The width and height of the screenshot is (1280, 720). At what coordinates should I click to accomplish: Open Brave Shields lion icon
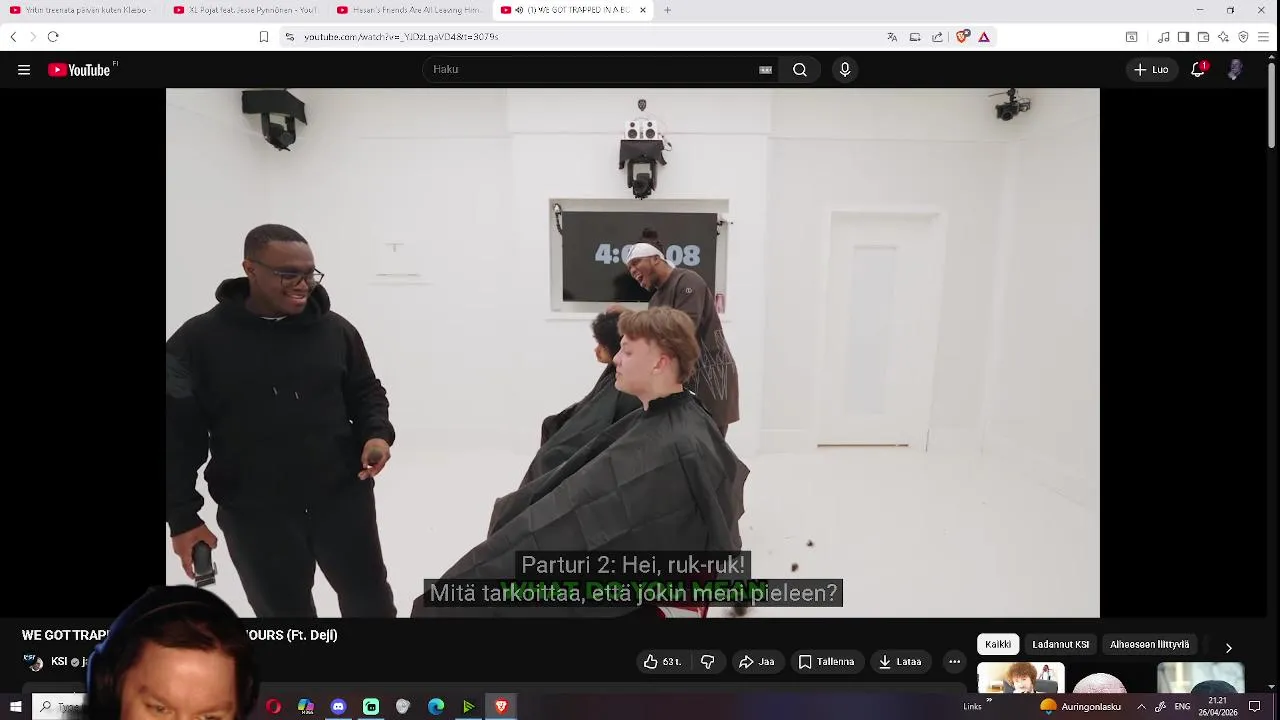[x=962, y=37]
